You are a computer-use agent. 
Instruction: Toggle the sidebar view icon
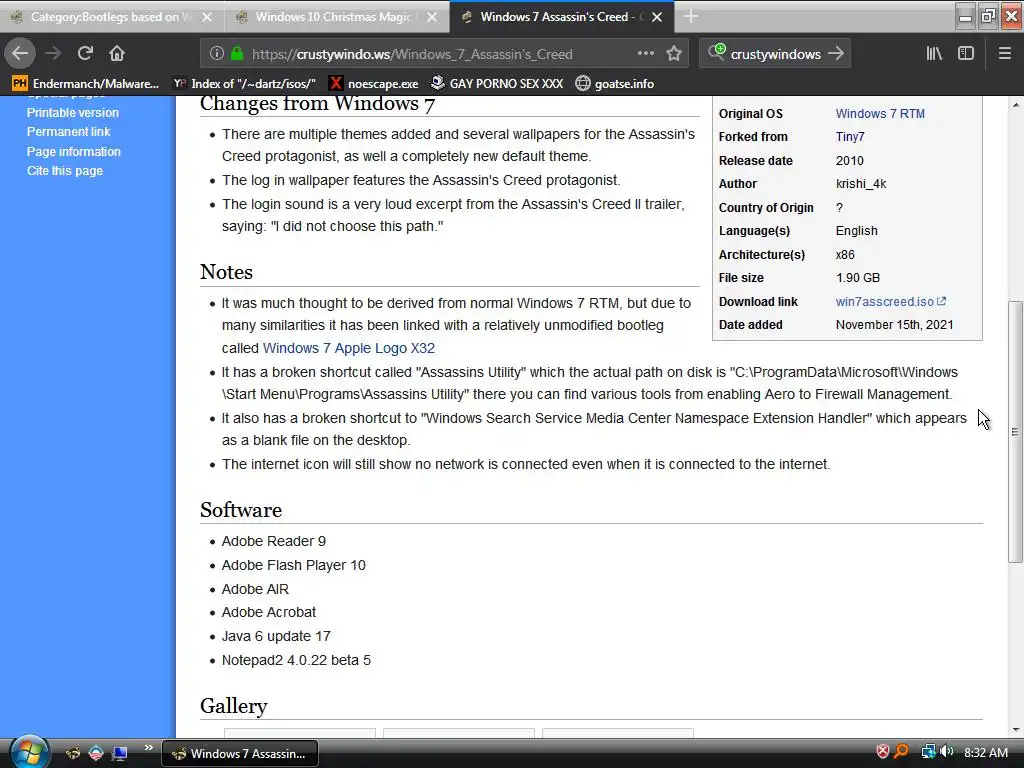(966, 54)
